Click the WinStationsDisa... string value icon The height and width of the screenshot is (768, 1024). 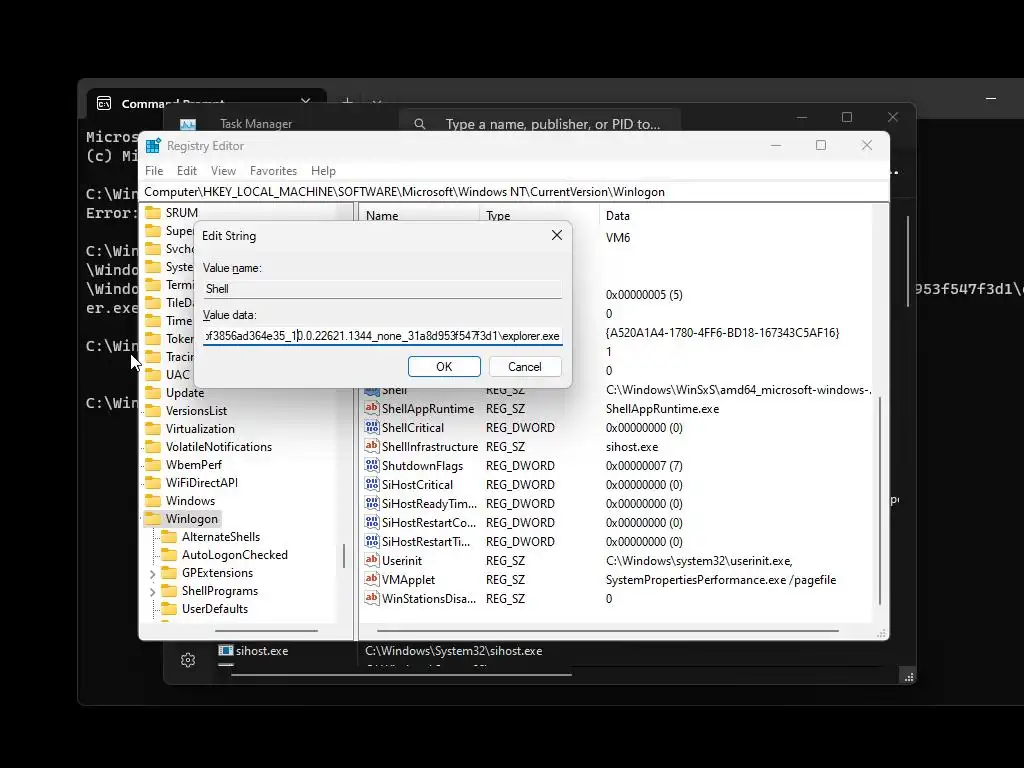click(372, 598)
